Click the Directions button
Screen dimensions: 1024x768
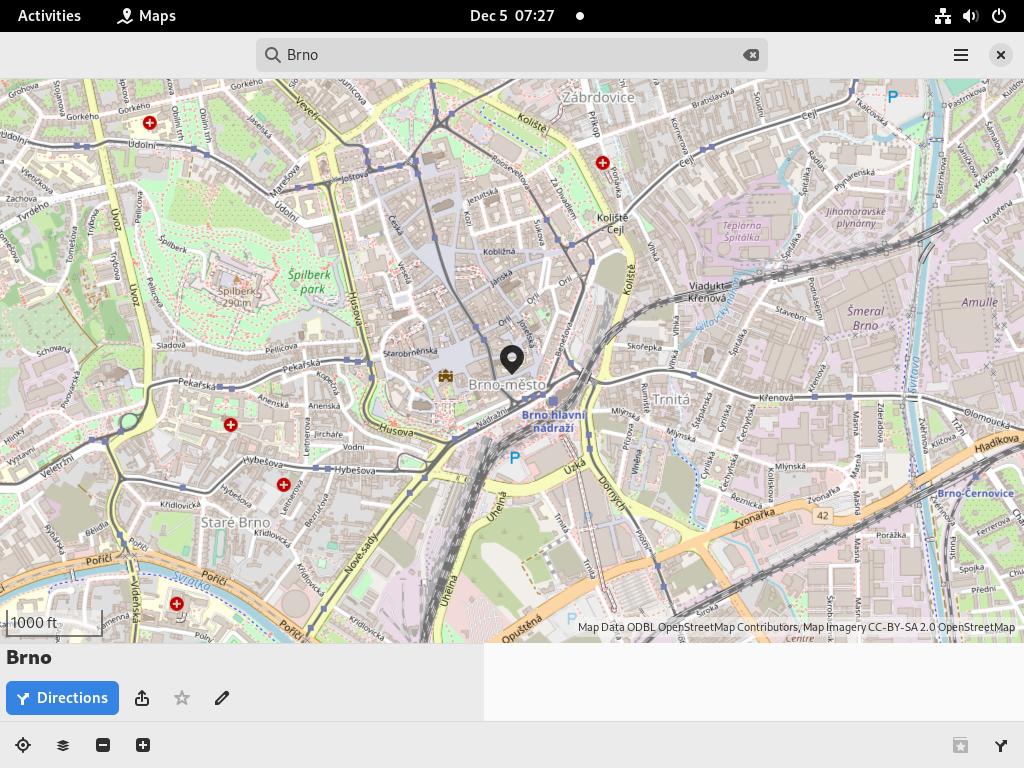click(x=63, y=697)
